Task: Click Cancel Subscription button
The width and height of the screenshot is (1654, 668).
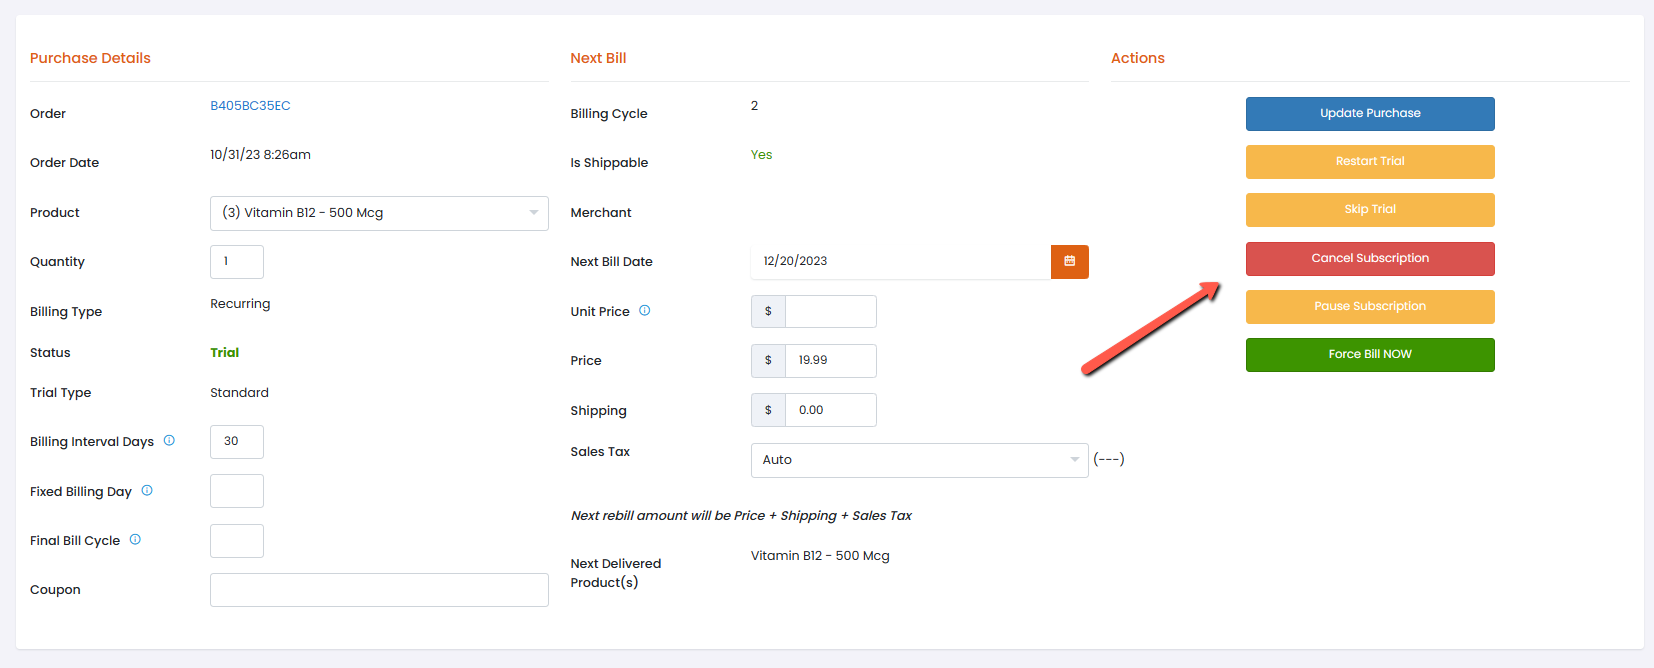Action: [1369, 258]
